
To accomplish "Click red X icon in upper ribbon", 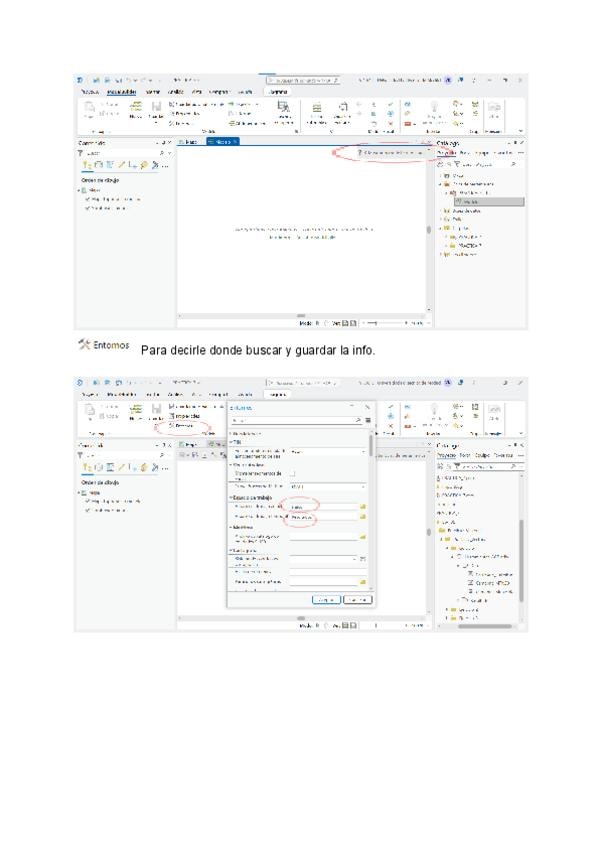I will [391, 124].
